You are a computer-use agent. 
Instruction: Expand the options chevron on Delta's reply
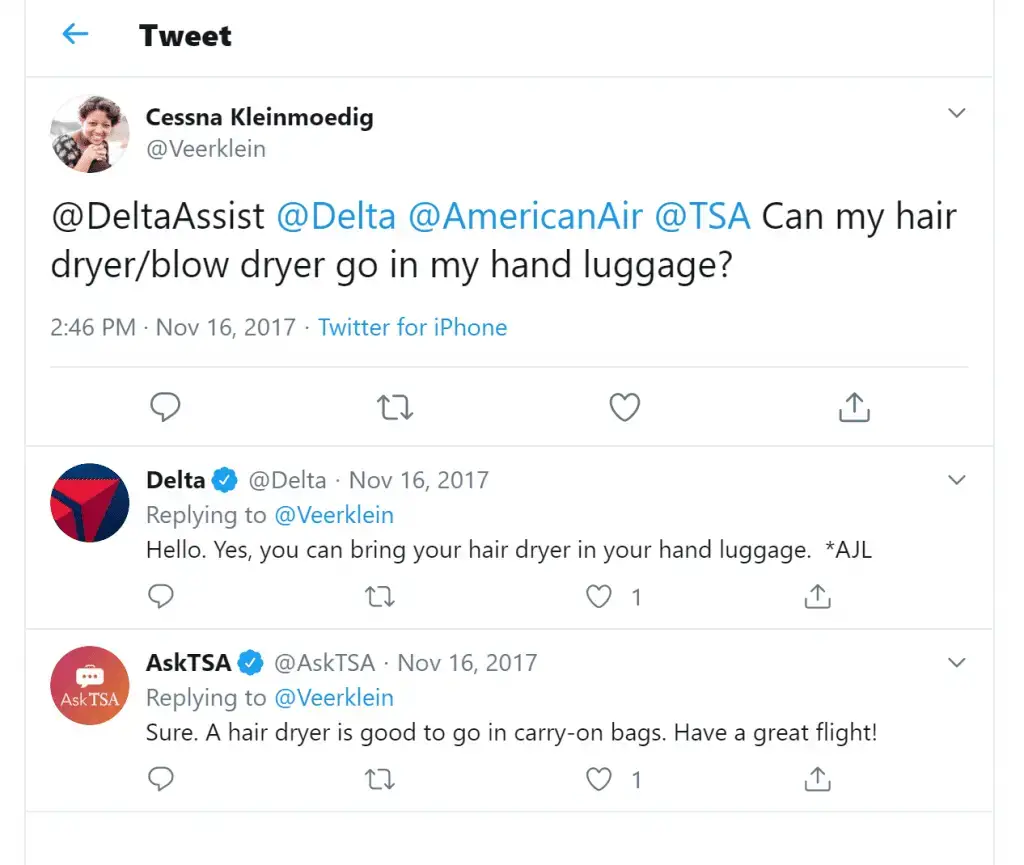957,480
